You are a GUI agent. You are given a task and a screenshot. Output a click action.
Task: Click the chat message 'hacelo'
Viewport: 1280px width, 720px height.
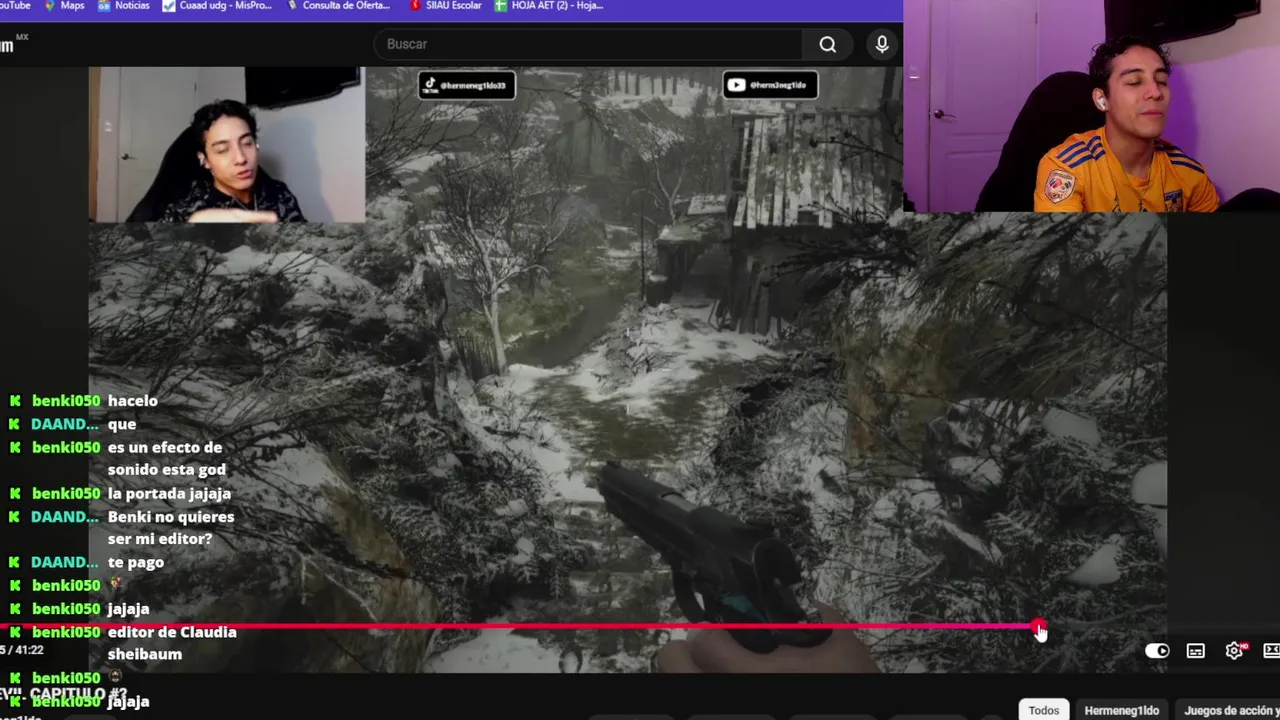tap(132, 401)
